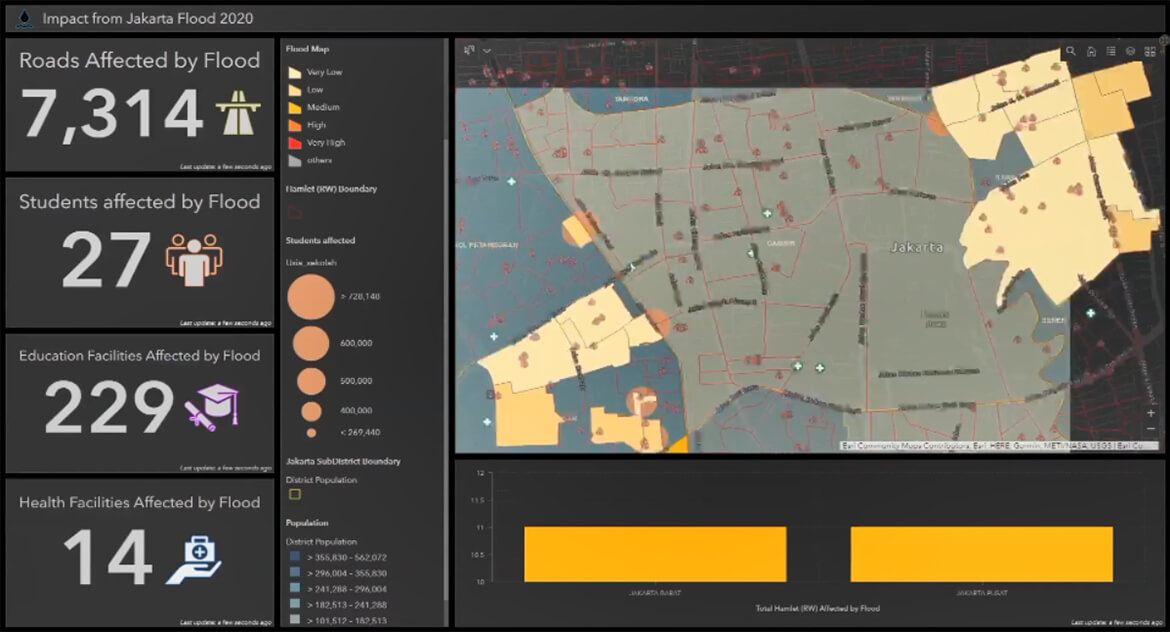Click the people icon in Students card

[x=194, y=259]
